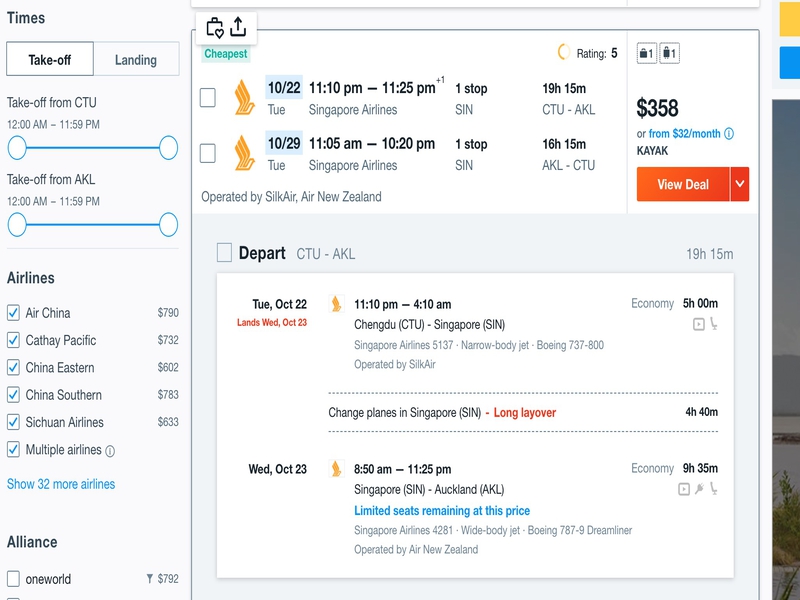The image size is (800, 600).
Task: Click seat icon on Chengdu-Singapore leg
Action: pyautogui.click(x=713, y=324)
